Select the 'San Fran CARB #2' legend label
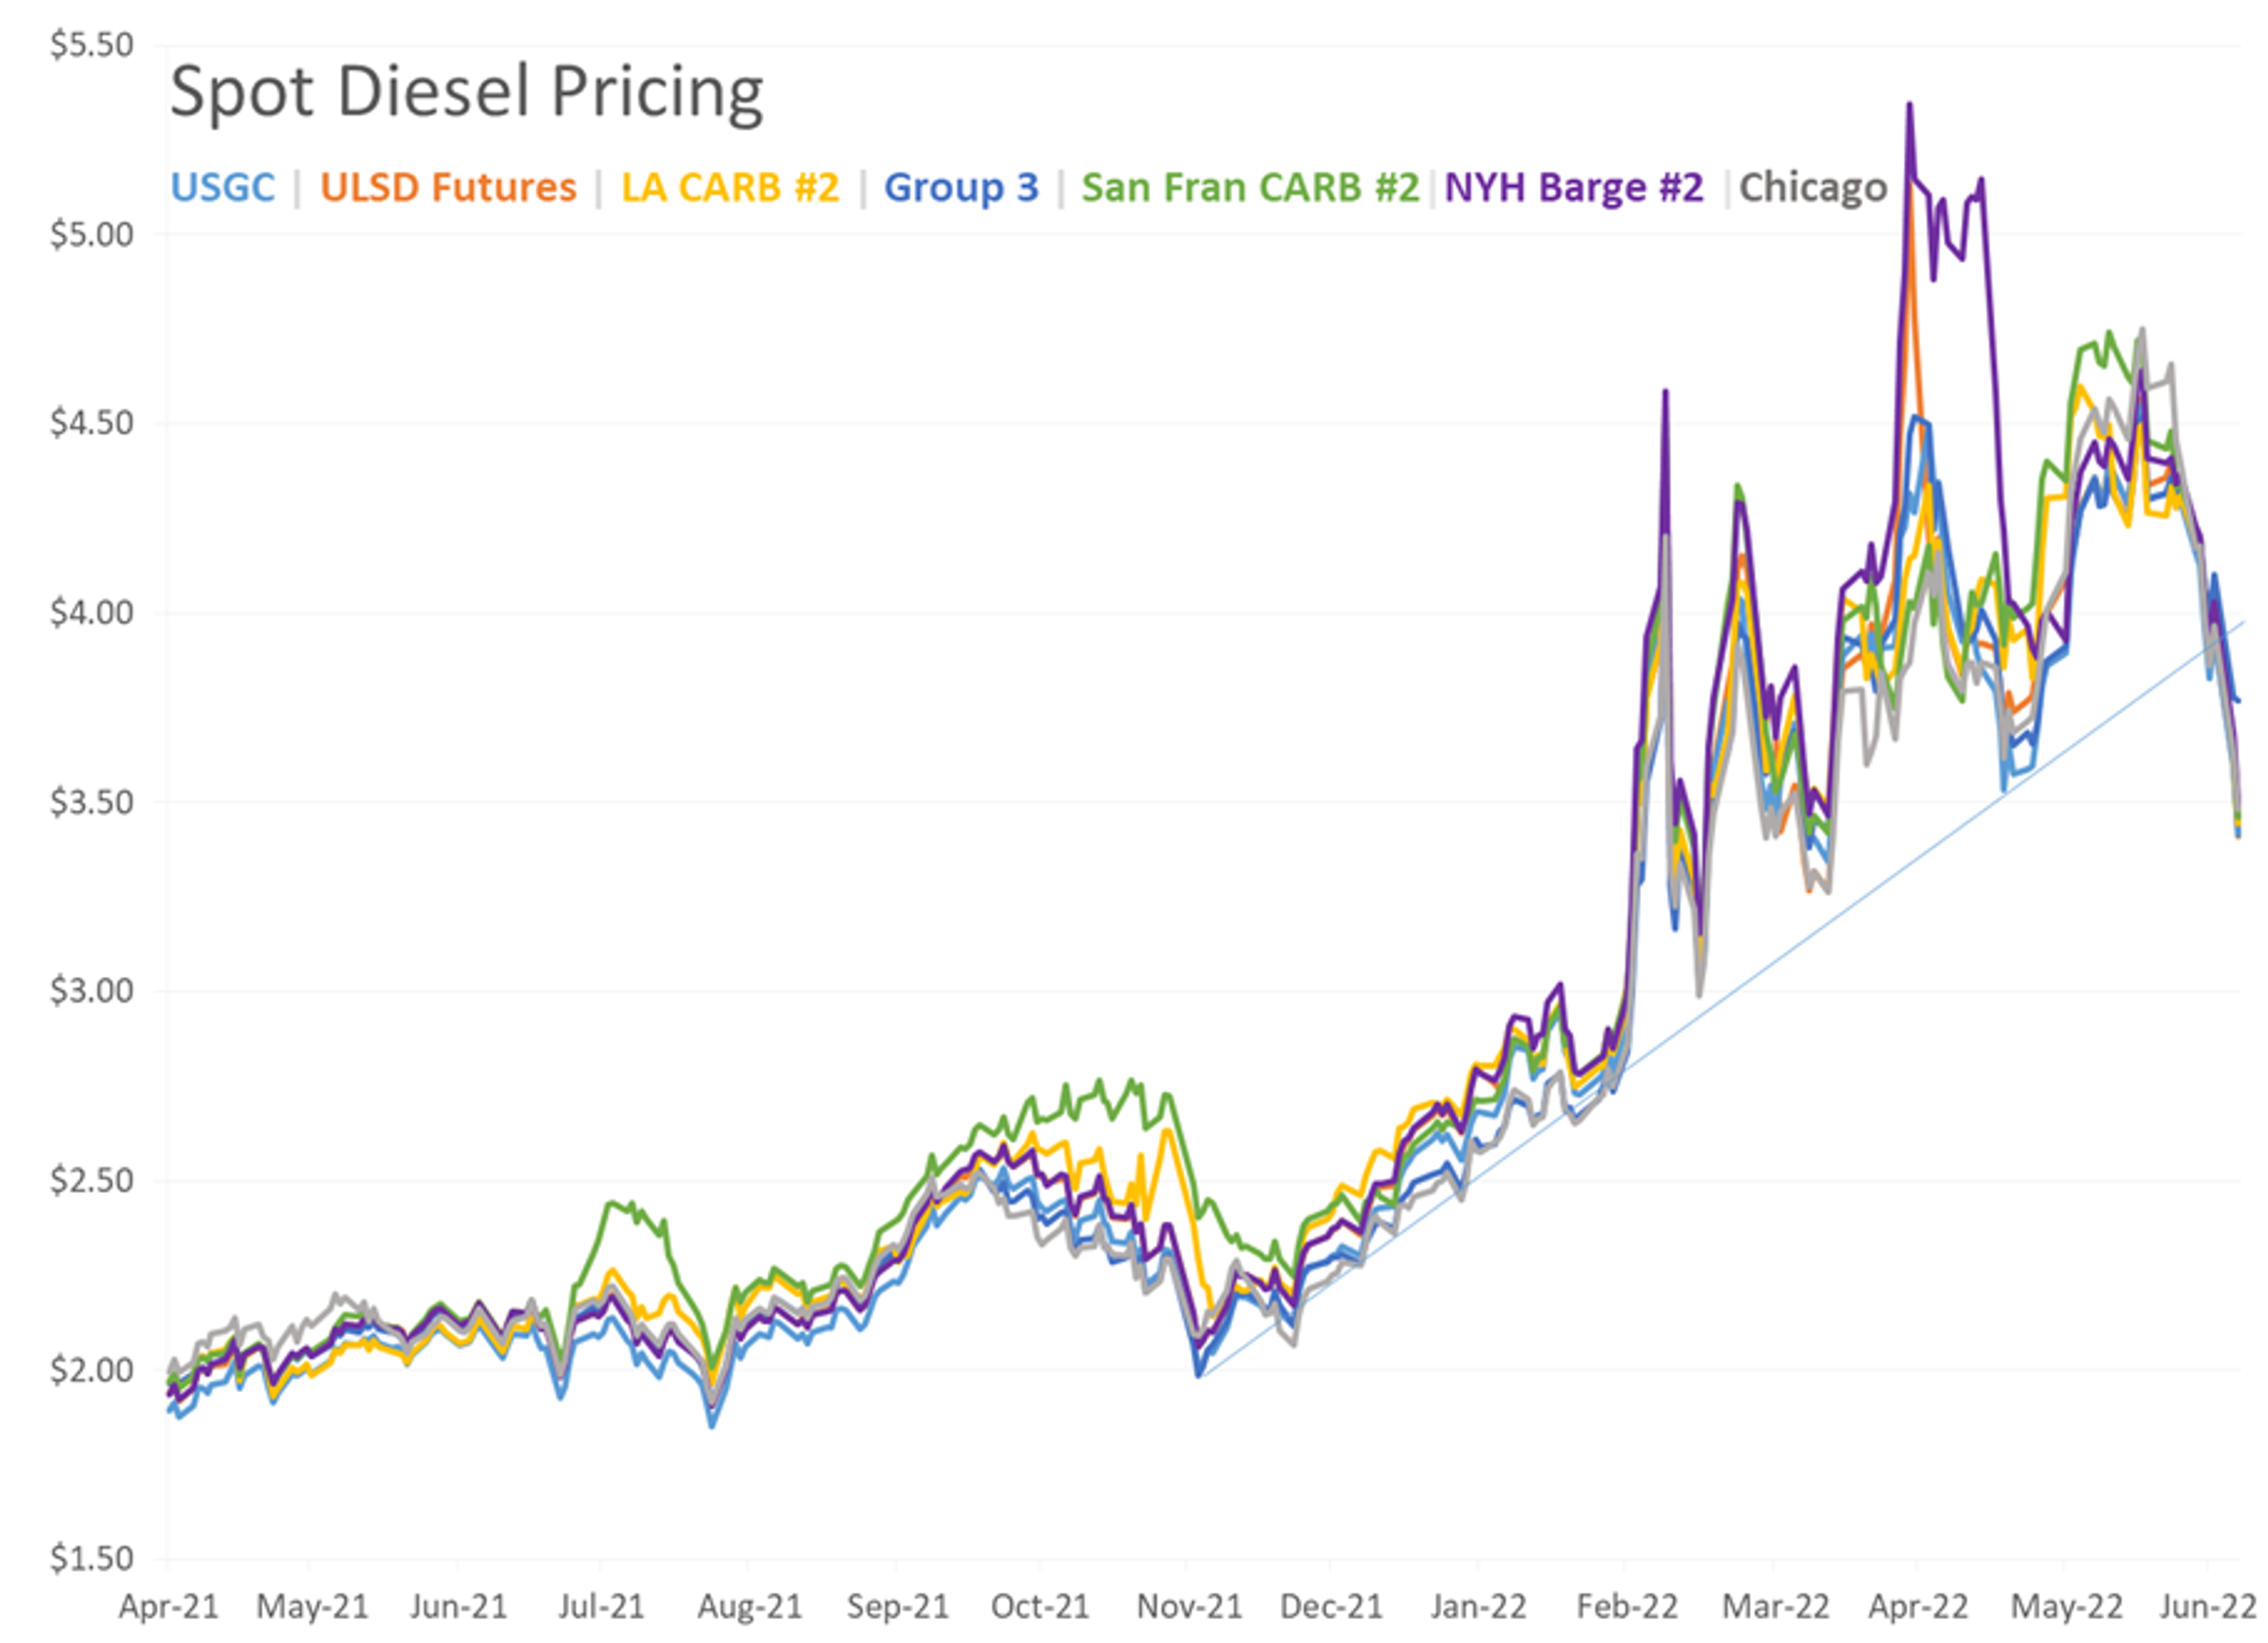 [x=1250, y=187]
